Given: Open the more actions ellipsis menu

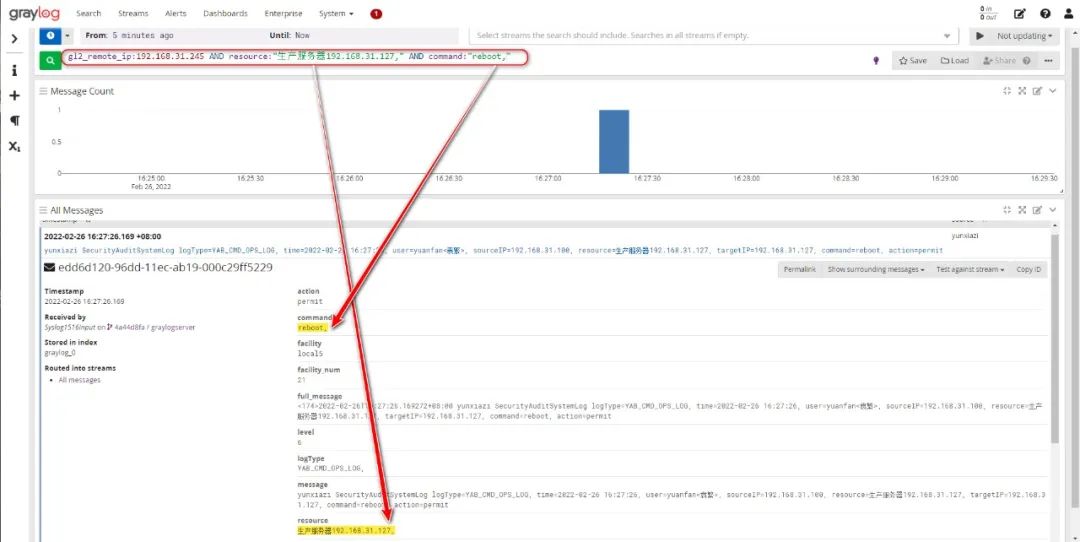Looking at the screenshot, I should coord(1048,61).
